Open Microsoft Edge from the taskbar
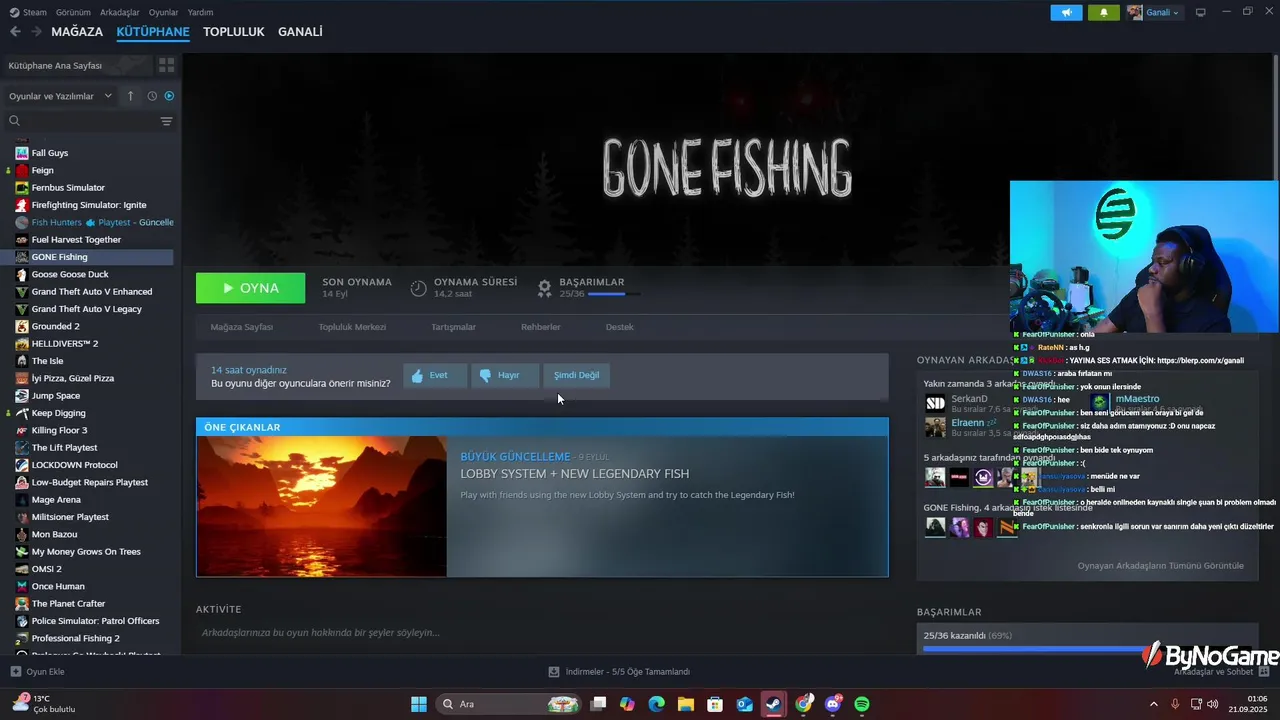 (656, 704)
